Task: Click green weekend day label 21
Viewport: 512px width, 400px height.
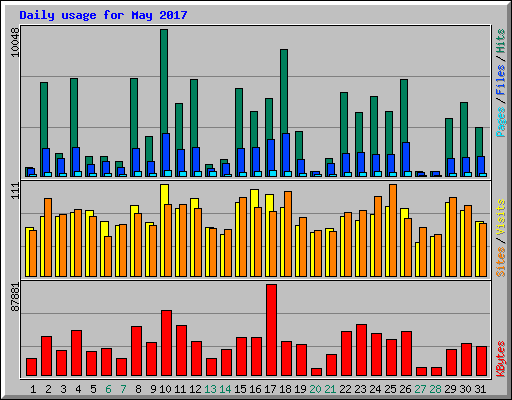Action: (x=330, y=389)
